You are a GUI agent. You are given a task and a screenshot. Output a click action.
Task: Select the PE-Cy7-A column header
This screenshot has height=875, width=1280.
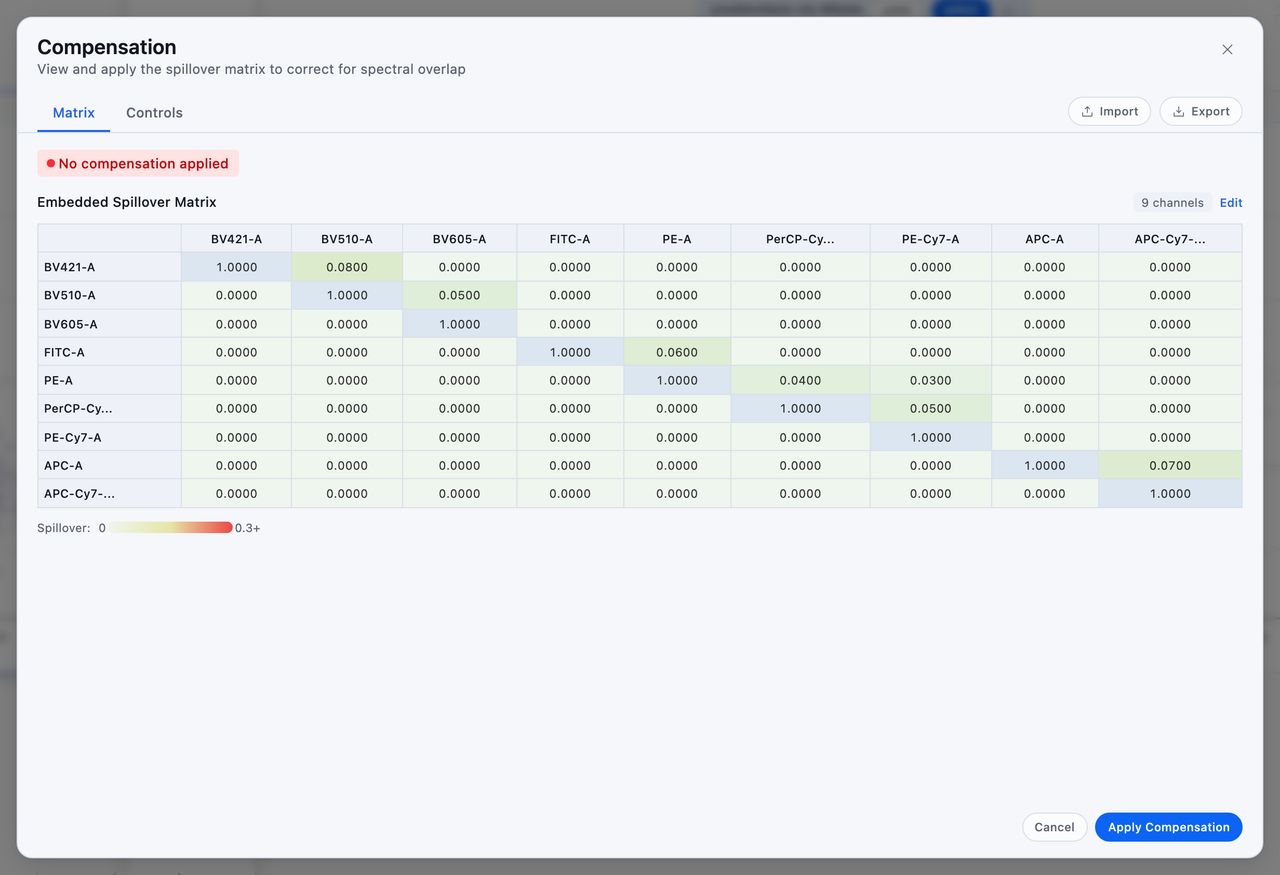tap(931, 239)
